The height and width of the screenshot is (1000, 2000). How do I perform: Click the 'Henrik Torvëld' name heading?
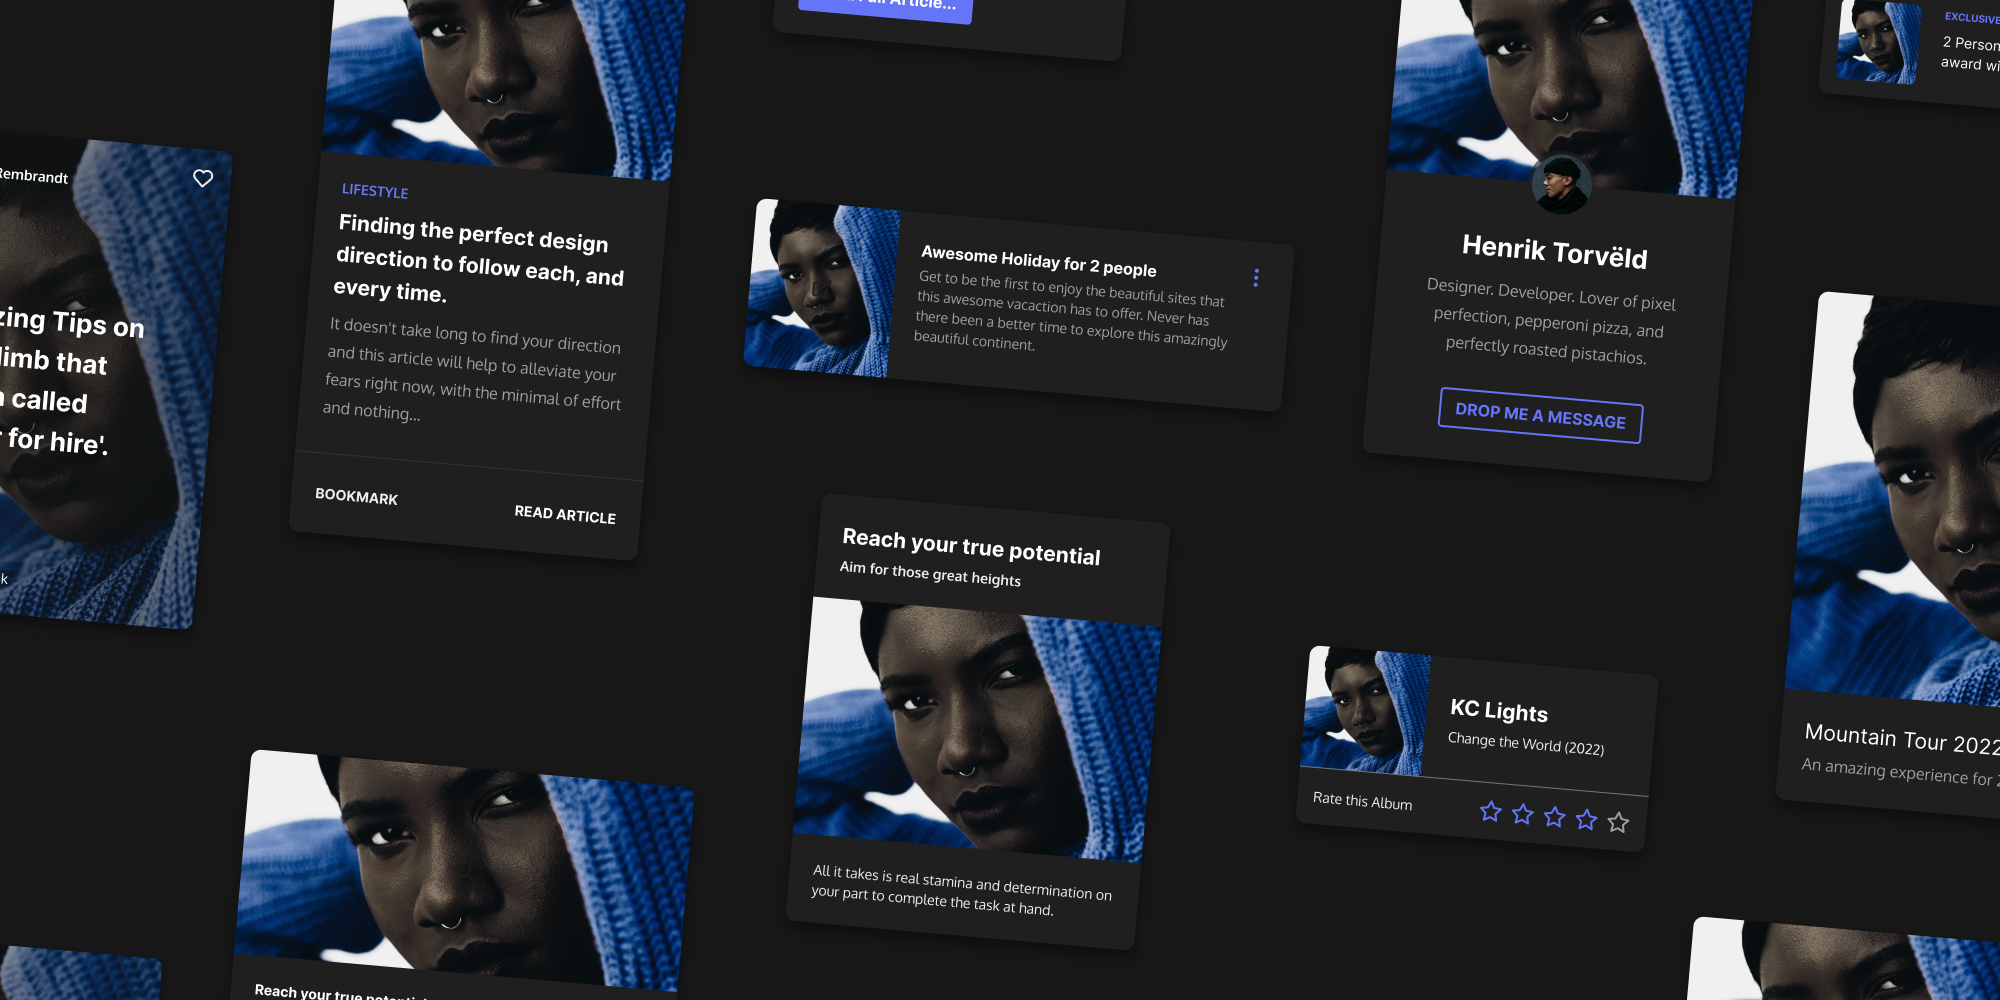tap(1554, 251)
